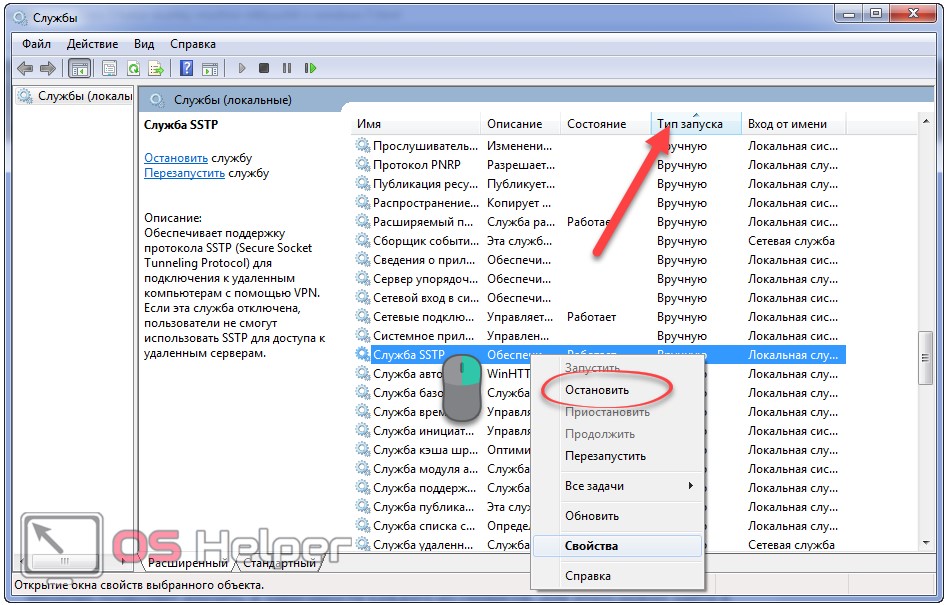
Task: Toggle the action pane toolbar icon
Action: (x=210, y=68)
